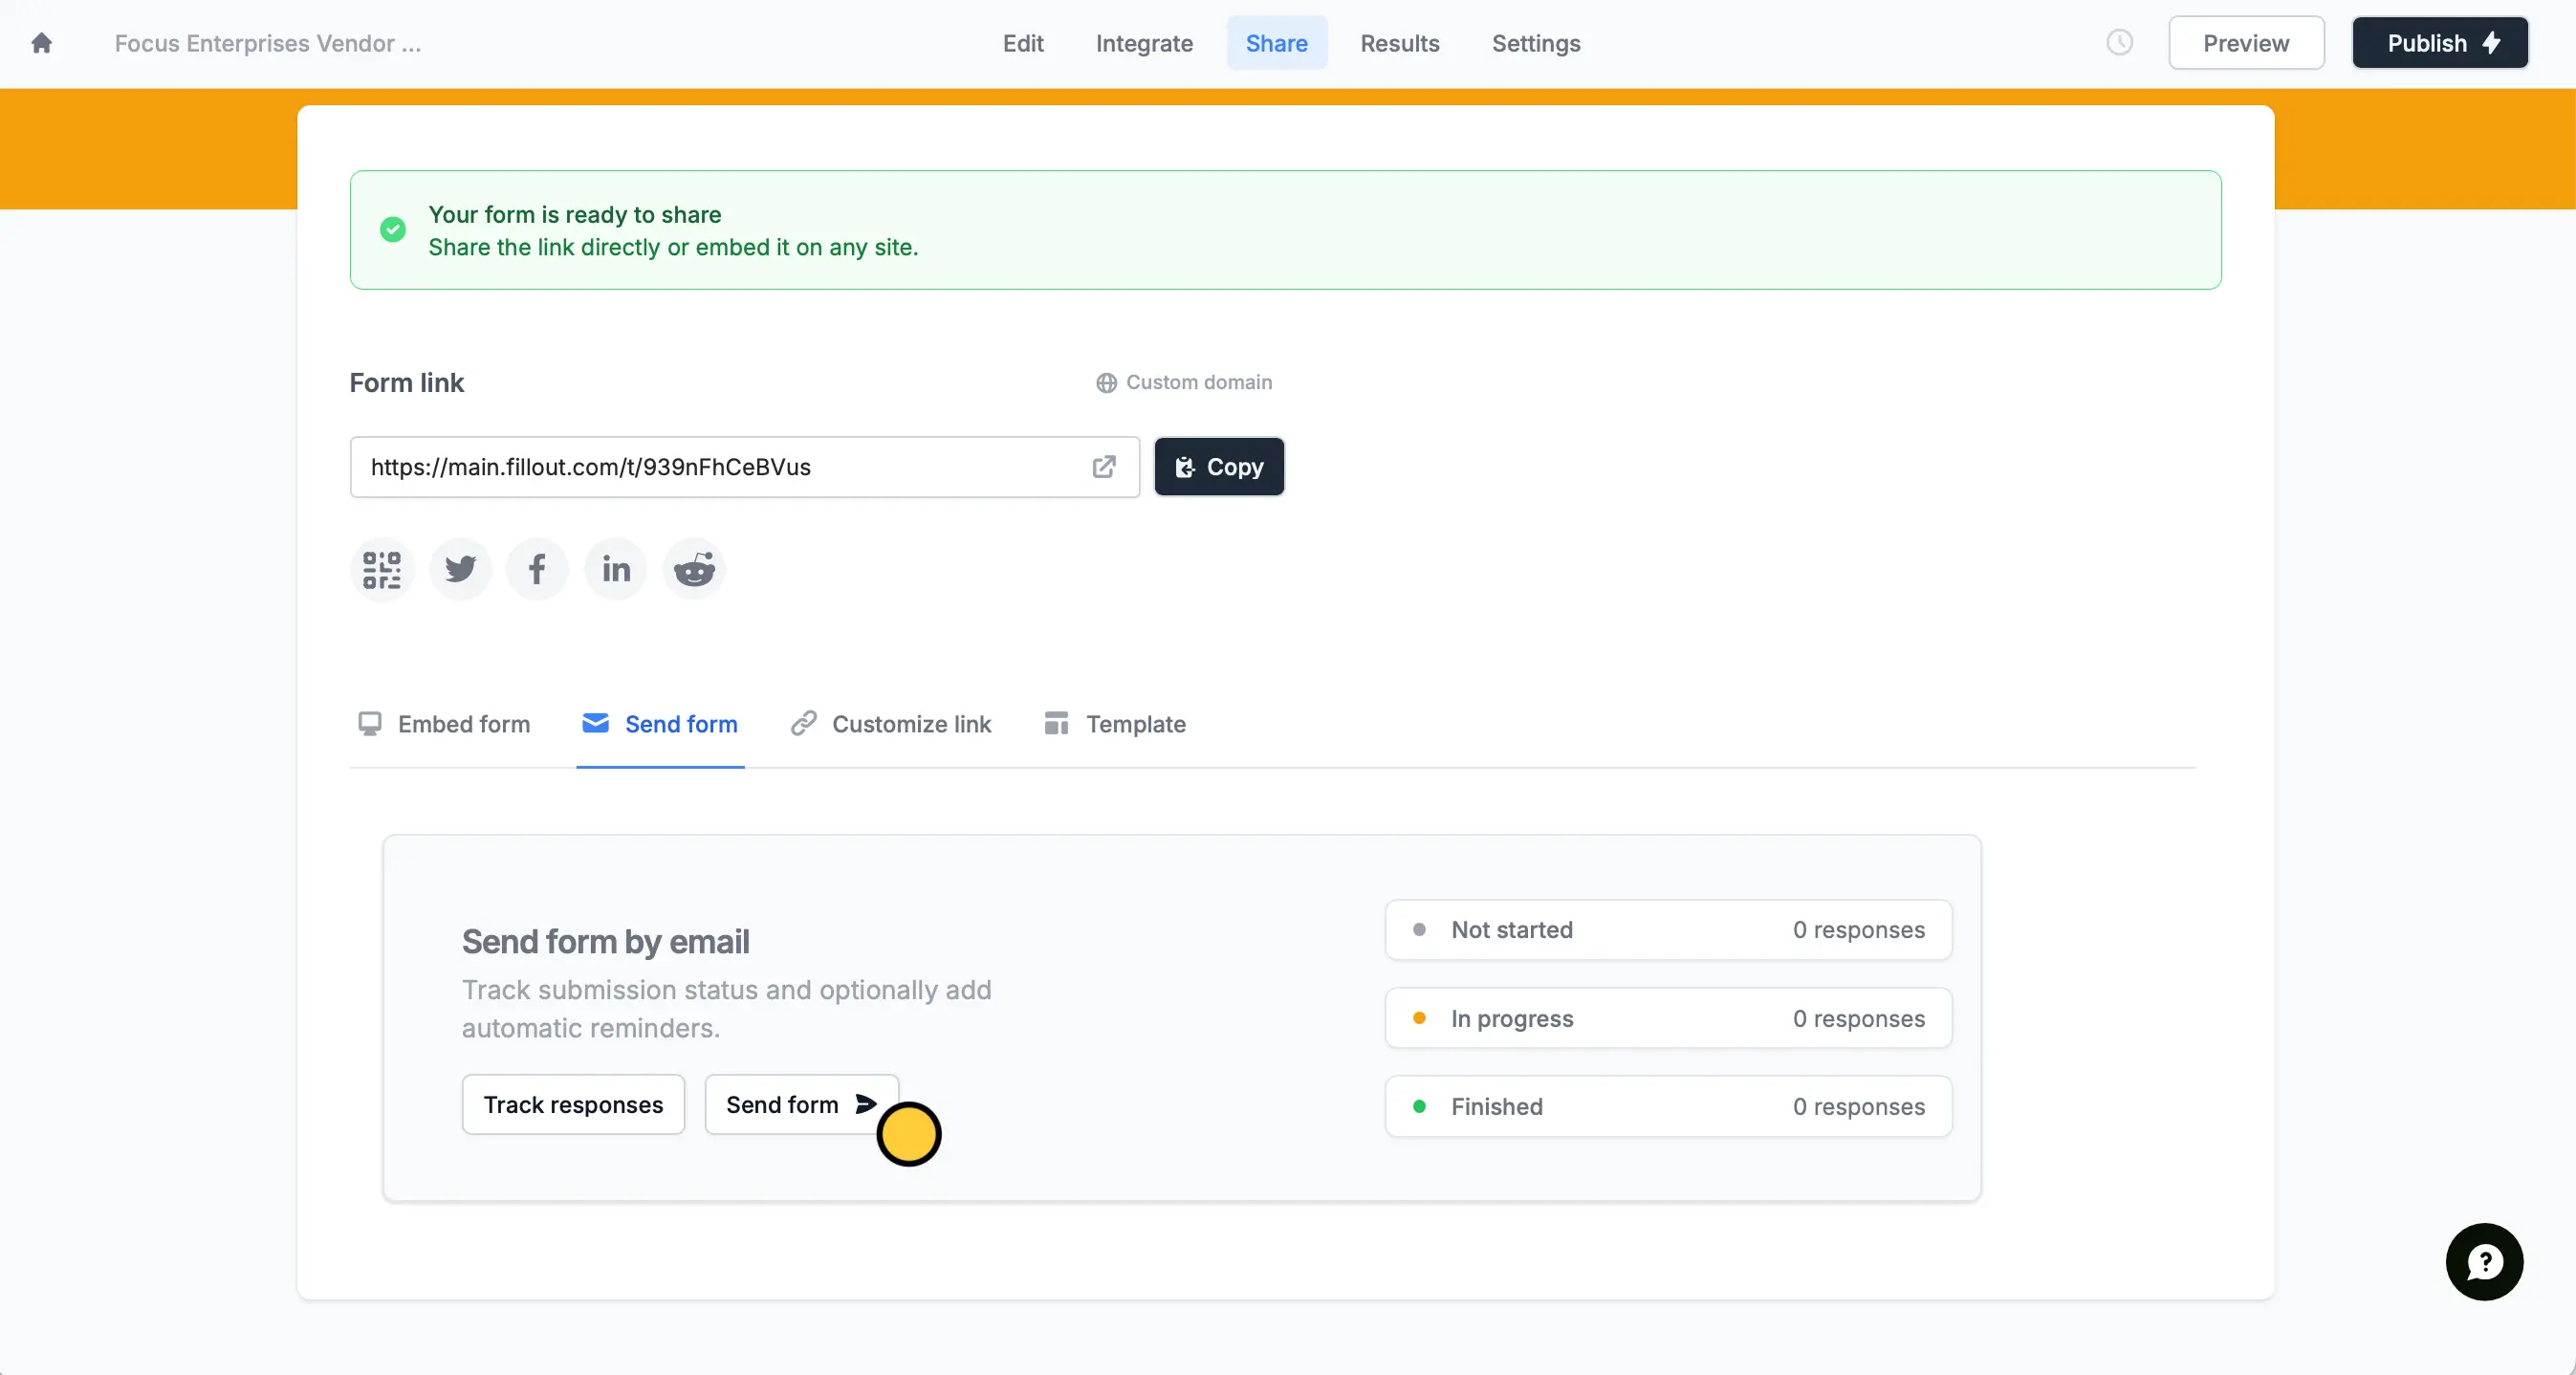The height and width of the screenshot is (1375, 2576).
Task: Copy the form link
Action: click(1219, 467)
